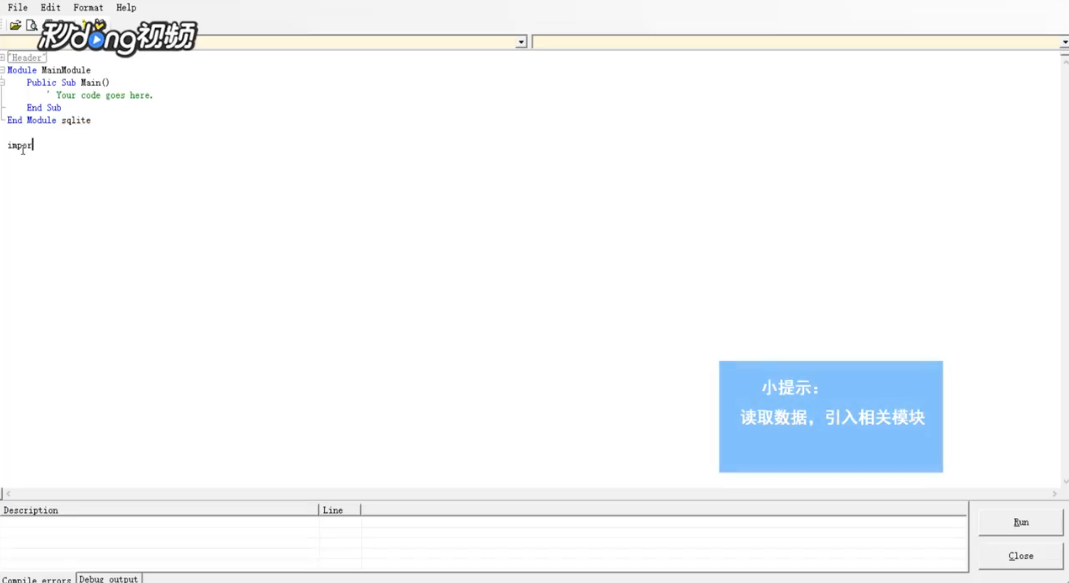Click the 'Your code goes here.' comment
The image size is (1069, 583).
[101, 95]
